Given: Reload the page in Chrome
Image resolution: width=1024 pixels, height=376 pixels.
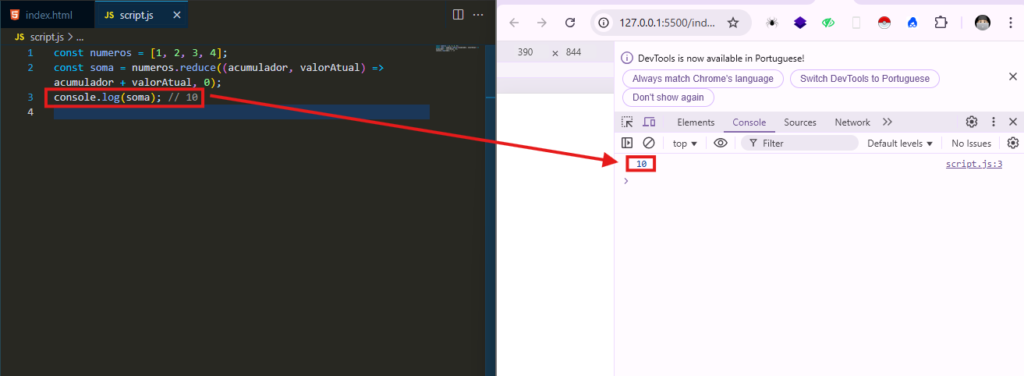Looking at the screenshot, I should tap(569, 23).
